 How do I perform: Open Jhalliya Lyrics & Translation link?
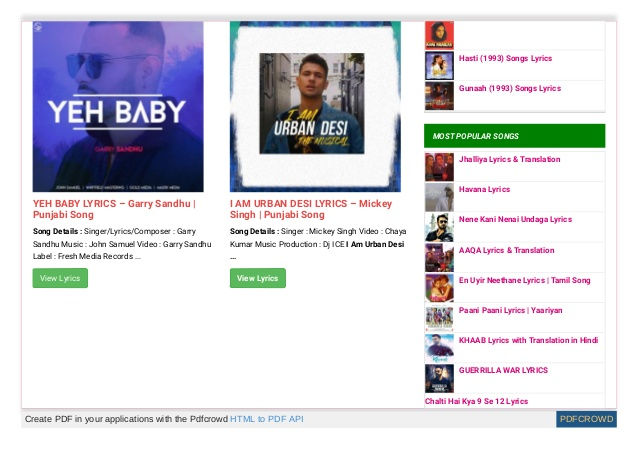click(x=509, y=159)
